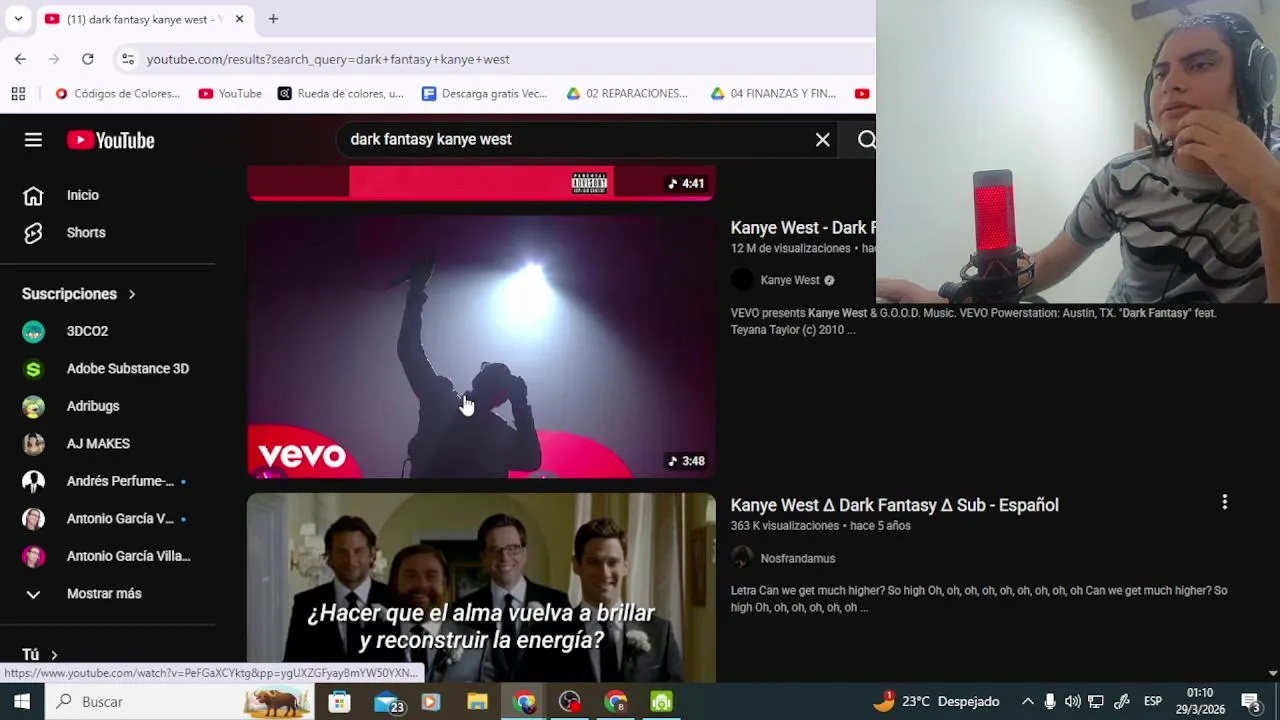Expand Suscripciones section arrow
Viewport: 1280px width, 720px height.
click(131, 294)
